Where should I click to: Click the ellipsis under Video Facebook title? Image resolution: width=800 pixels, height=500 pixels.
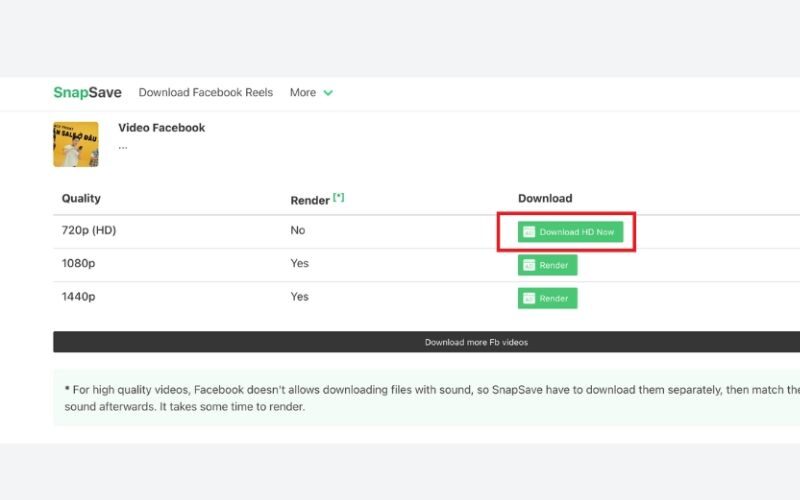[x=123, y=146]
